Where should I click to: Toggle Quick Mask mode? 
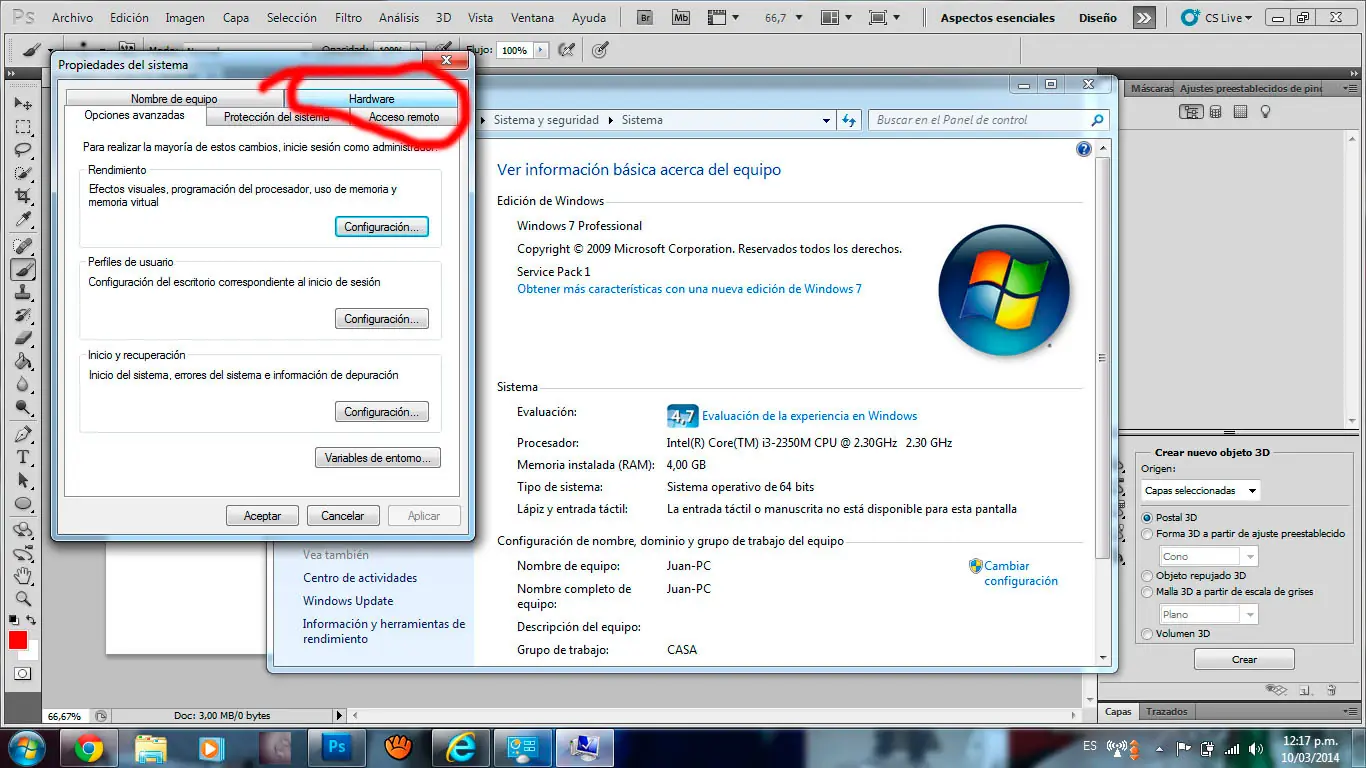22,674
